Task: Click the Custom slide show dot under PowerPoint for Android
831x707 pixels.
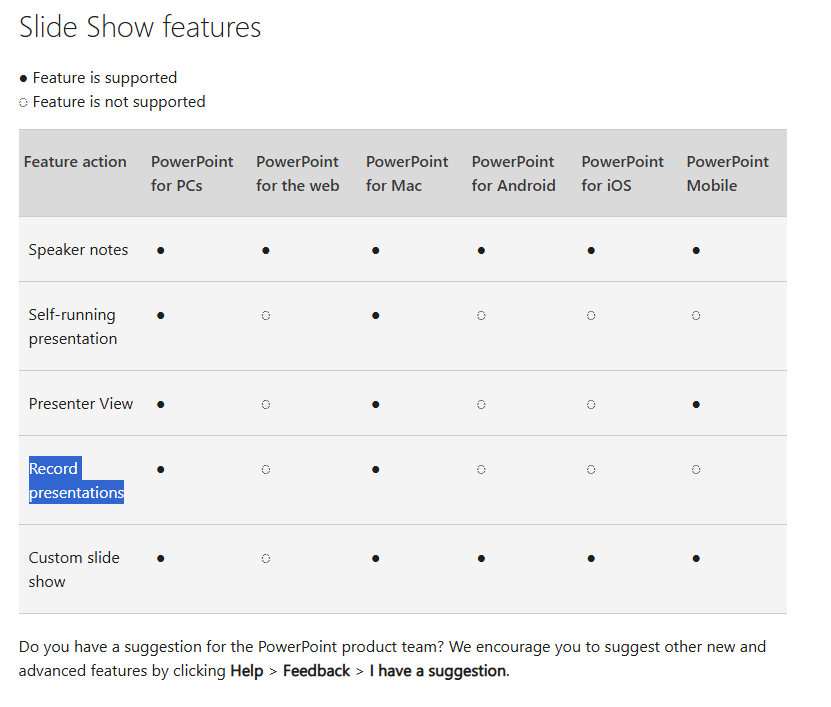Action: coord(481,558)
